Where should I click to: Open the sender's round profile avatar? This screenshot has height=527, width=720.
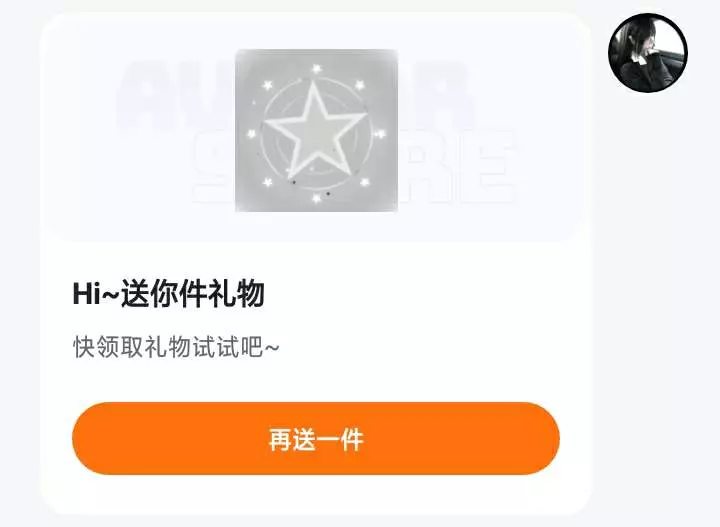648,53
